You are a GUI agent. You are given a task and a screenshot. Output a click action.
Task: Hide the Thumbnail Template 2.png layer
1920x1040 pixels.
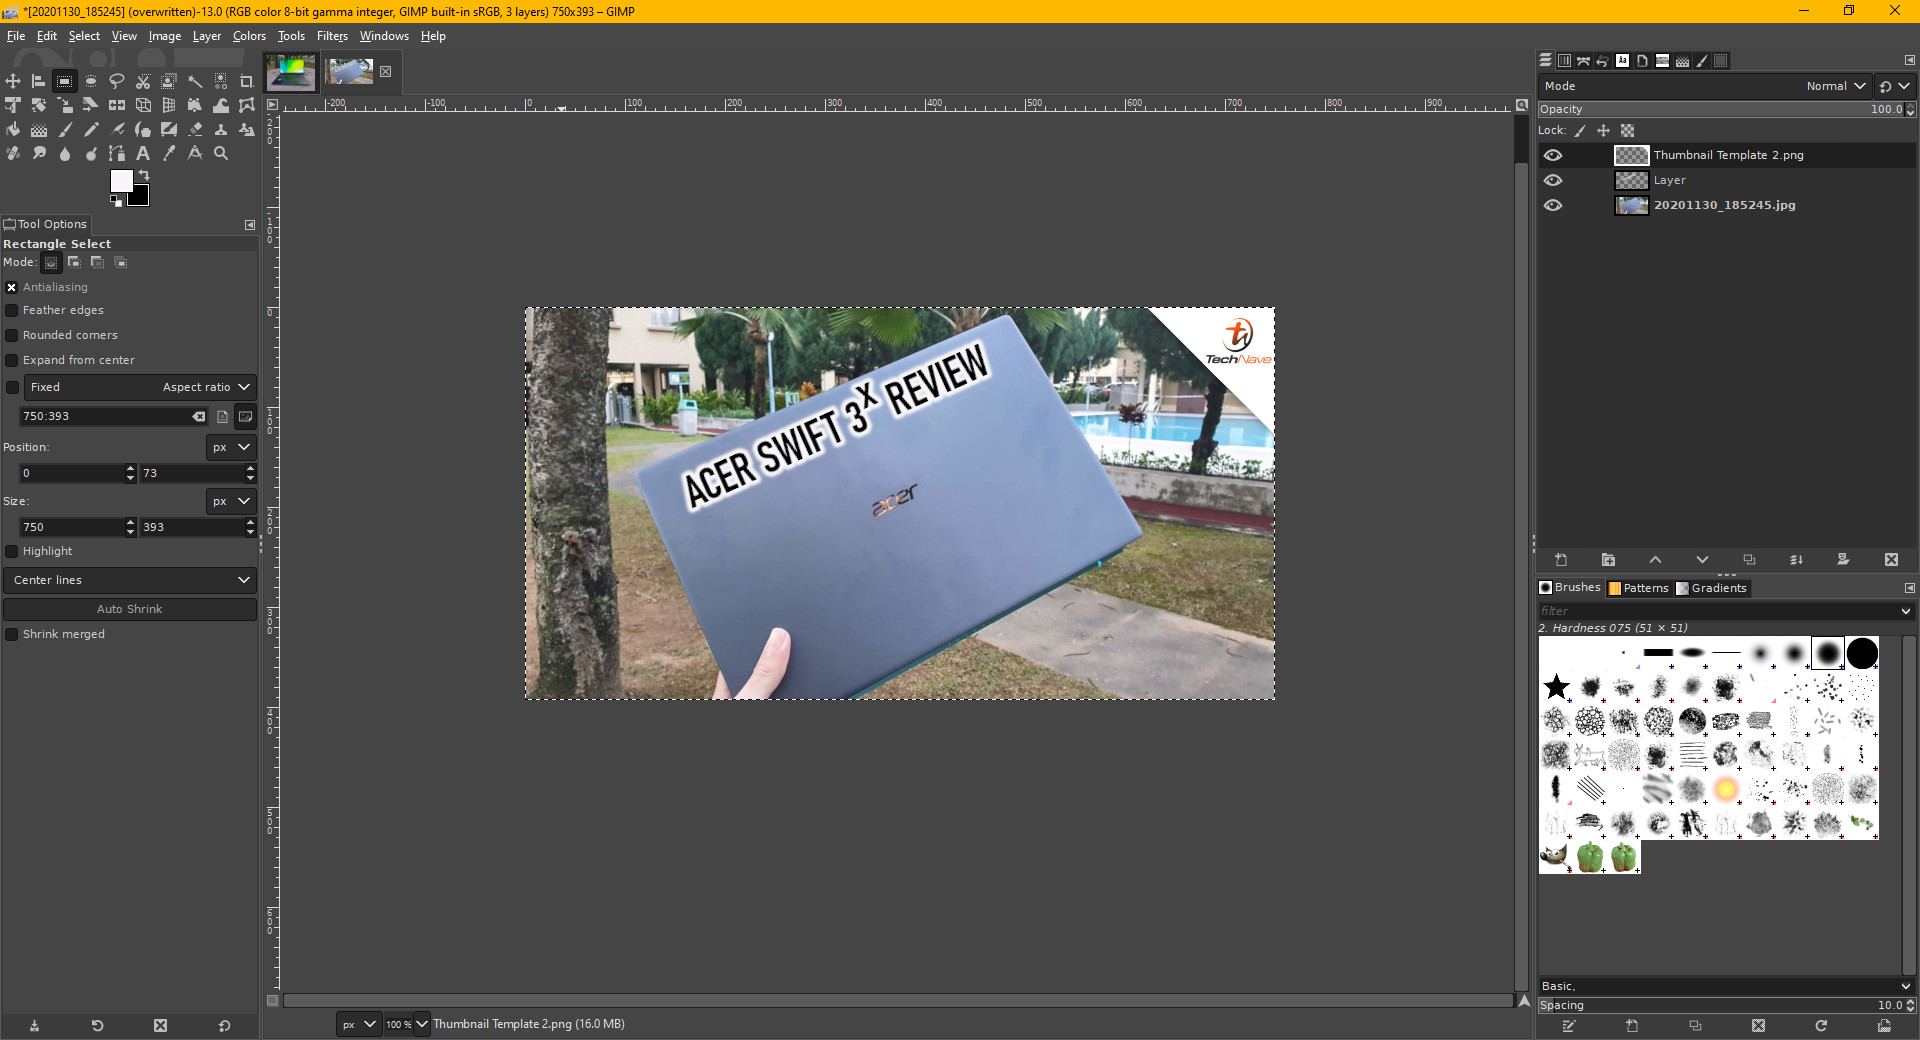[x=1553, y=155]
